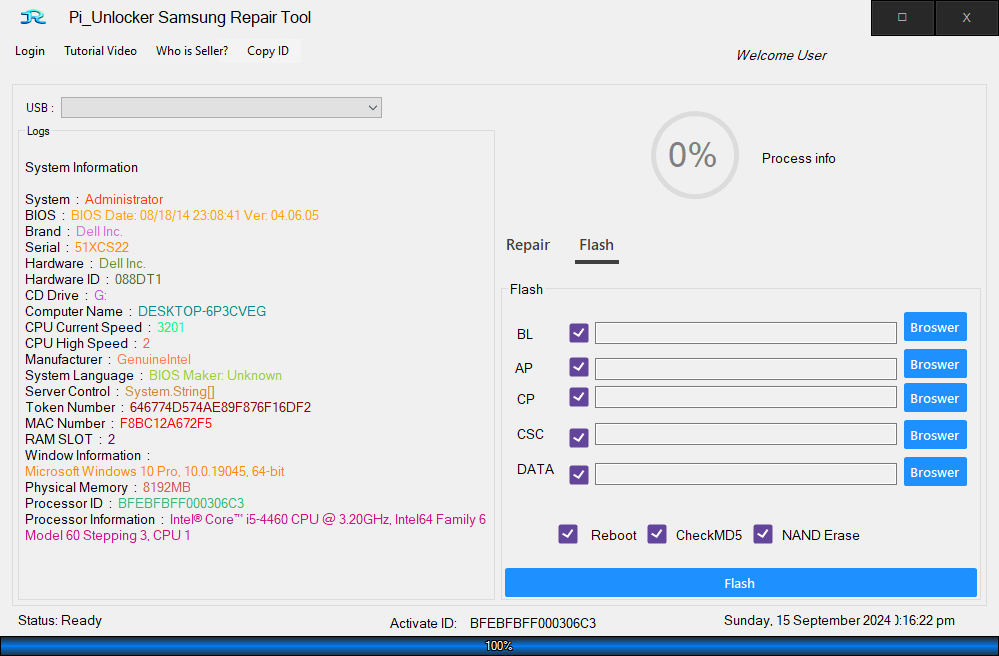Disable the Reboot option

point(568,534)
